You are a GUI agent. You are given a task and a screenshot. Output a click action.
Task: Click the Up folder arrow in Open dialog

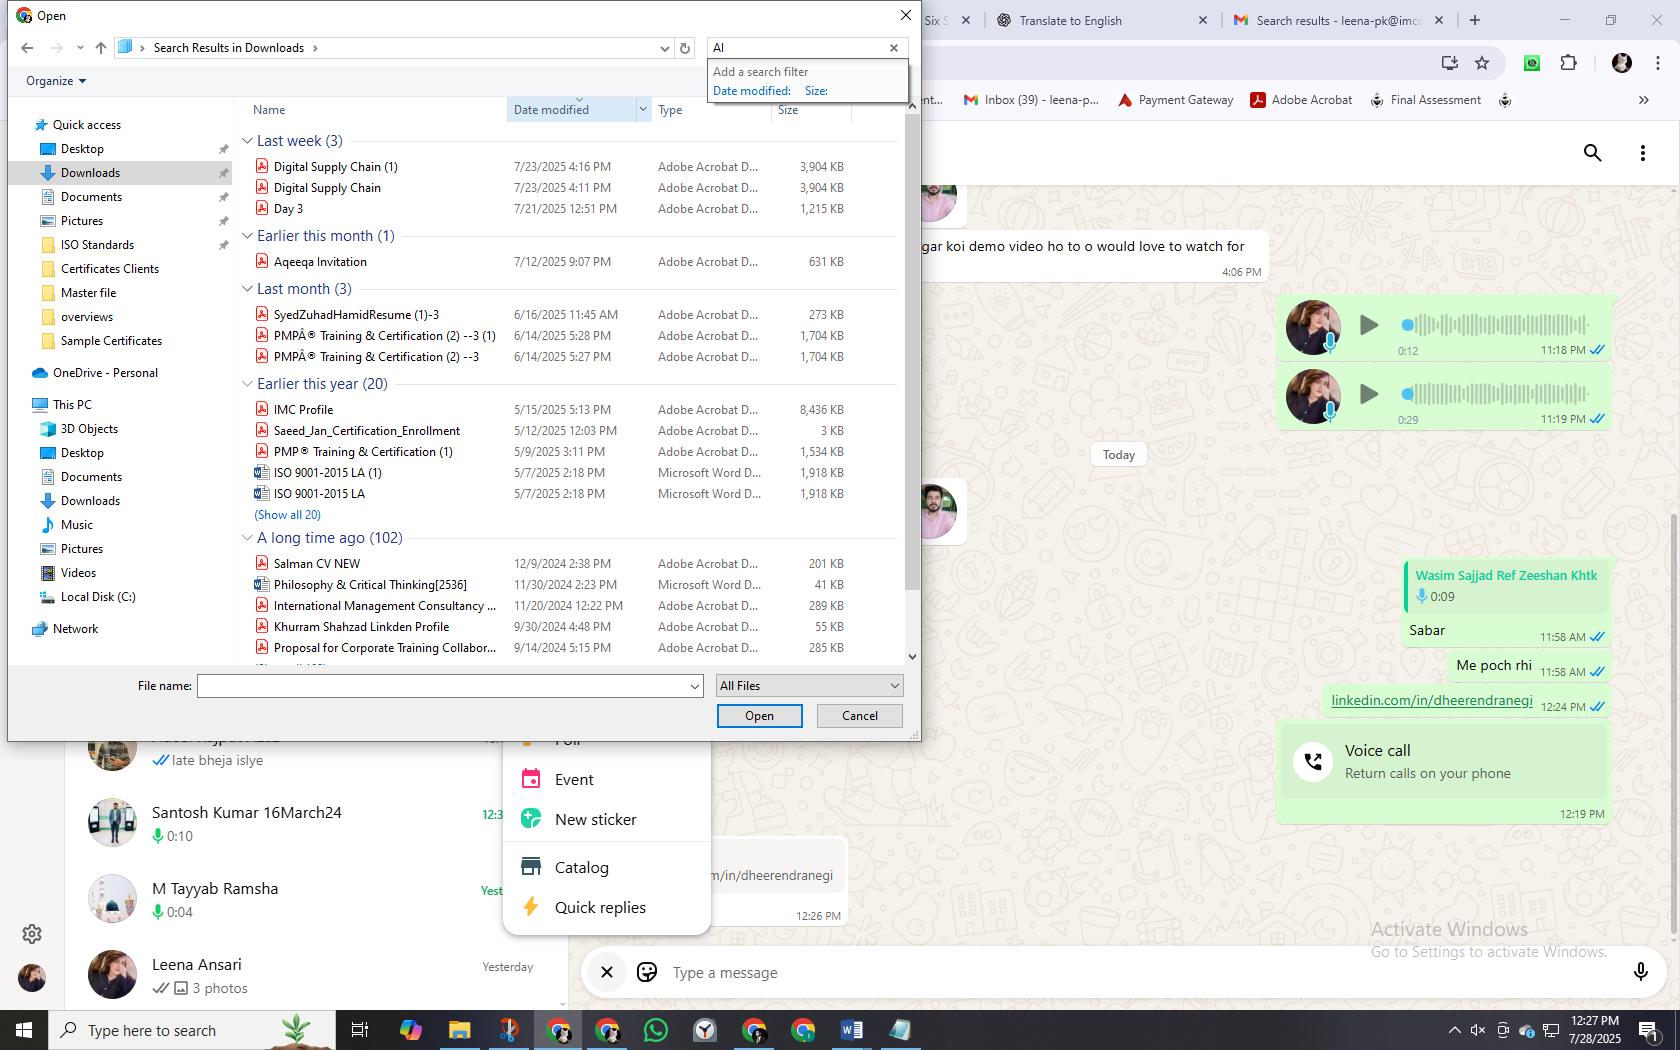coord(101,48)
